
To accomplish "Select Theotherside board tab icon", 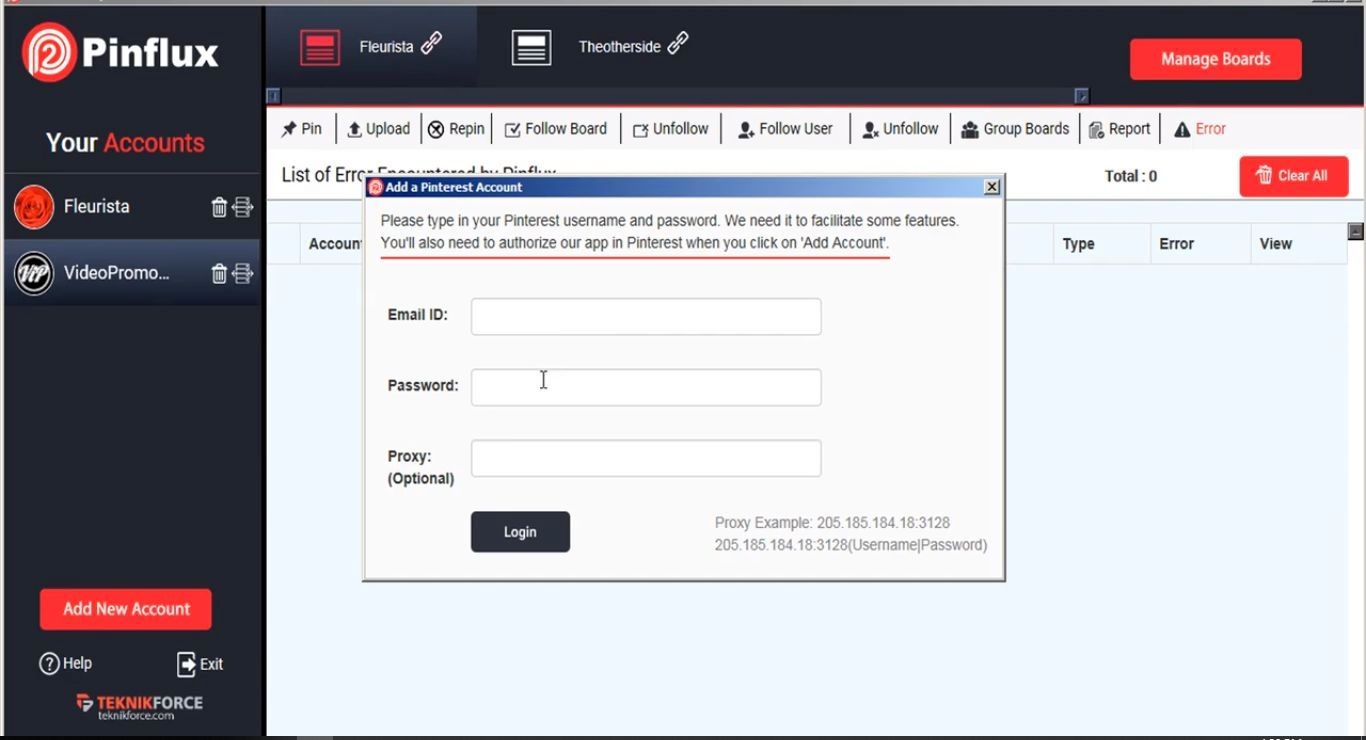I will tap(531, 47).
